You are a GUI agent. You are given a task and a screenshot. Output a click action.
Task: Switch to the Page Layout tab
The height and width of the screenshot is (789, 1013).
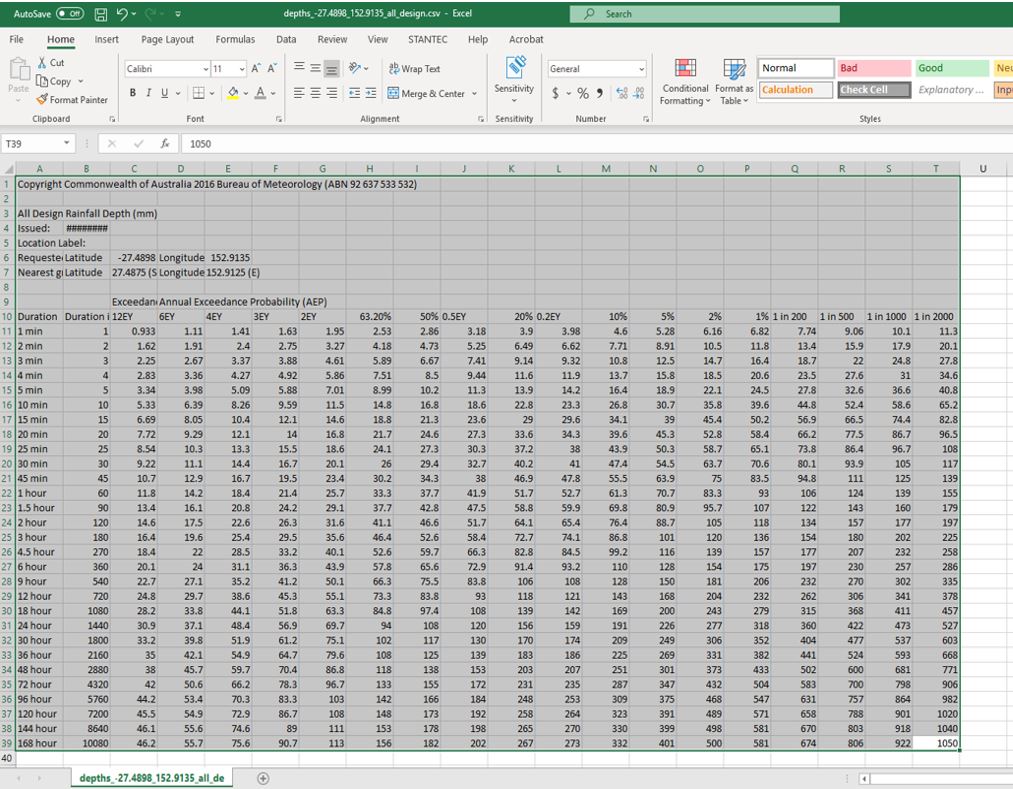pos(167,39)
